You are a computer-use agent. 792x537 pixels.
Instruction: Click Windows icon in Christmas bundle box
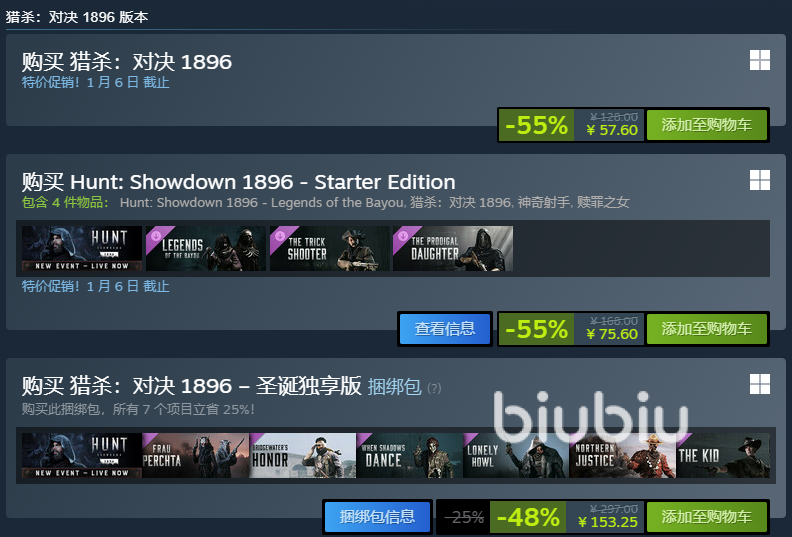(760, 384)
